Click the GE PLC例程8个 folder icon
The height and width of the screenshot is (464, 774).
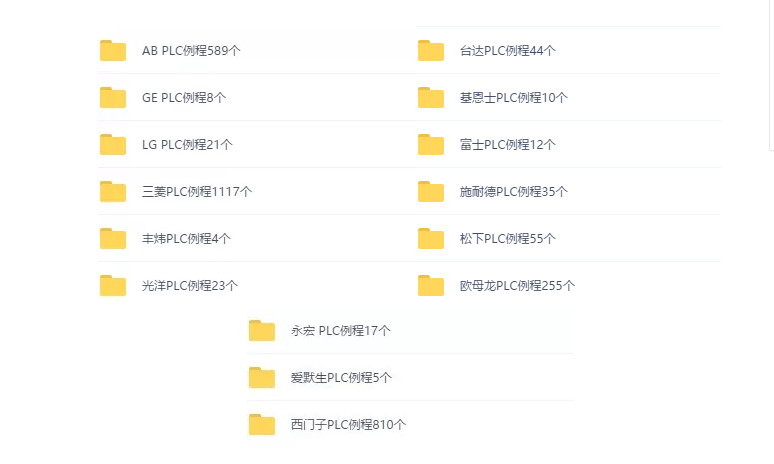pyautogui.click(x=113, y=98)
